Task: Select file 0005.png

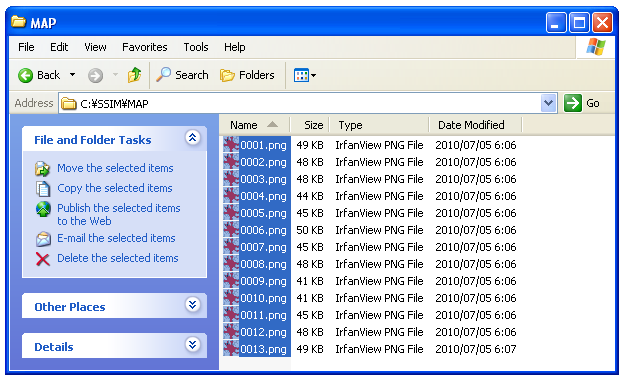Action: [x=263, y=213]
